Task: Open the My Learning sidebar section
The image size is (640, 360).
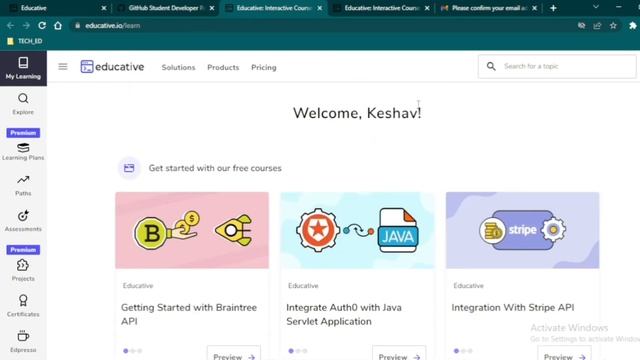Action: pos(23,68)
